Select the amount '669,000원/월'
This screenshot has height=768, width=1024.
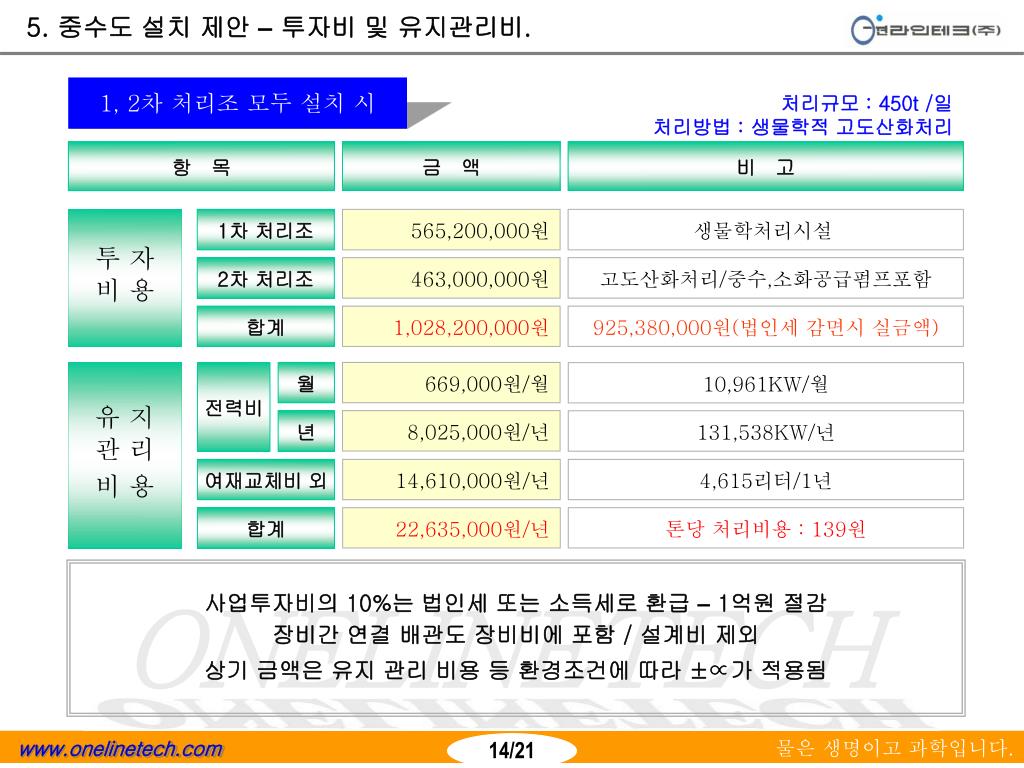pos(487,383)
